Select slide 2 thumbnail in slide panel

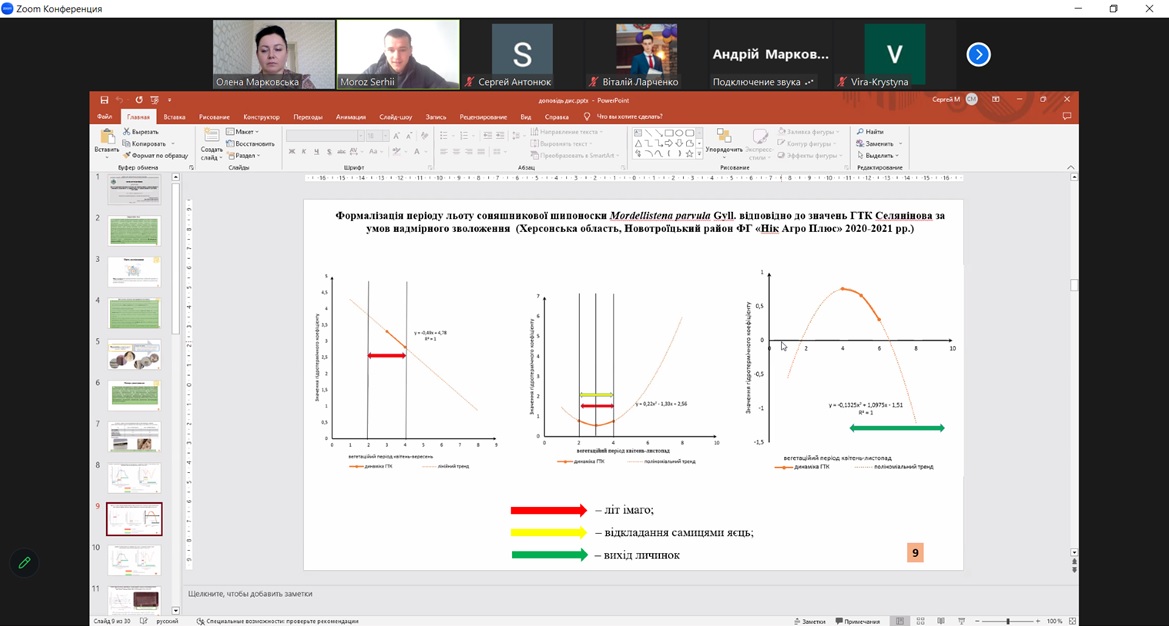point(134,231)
